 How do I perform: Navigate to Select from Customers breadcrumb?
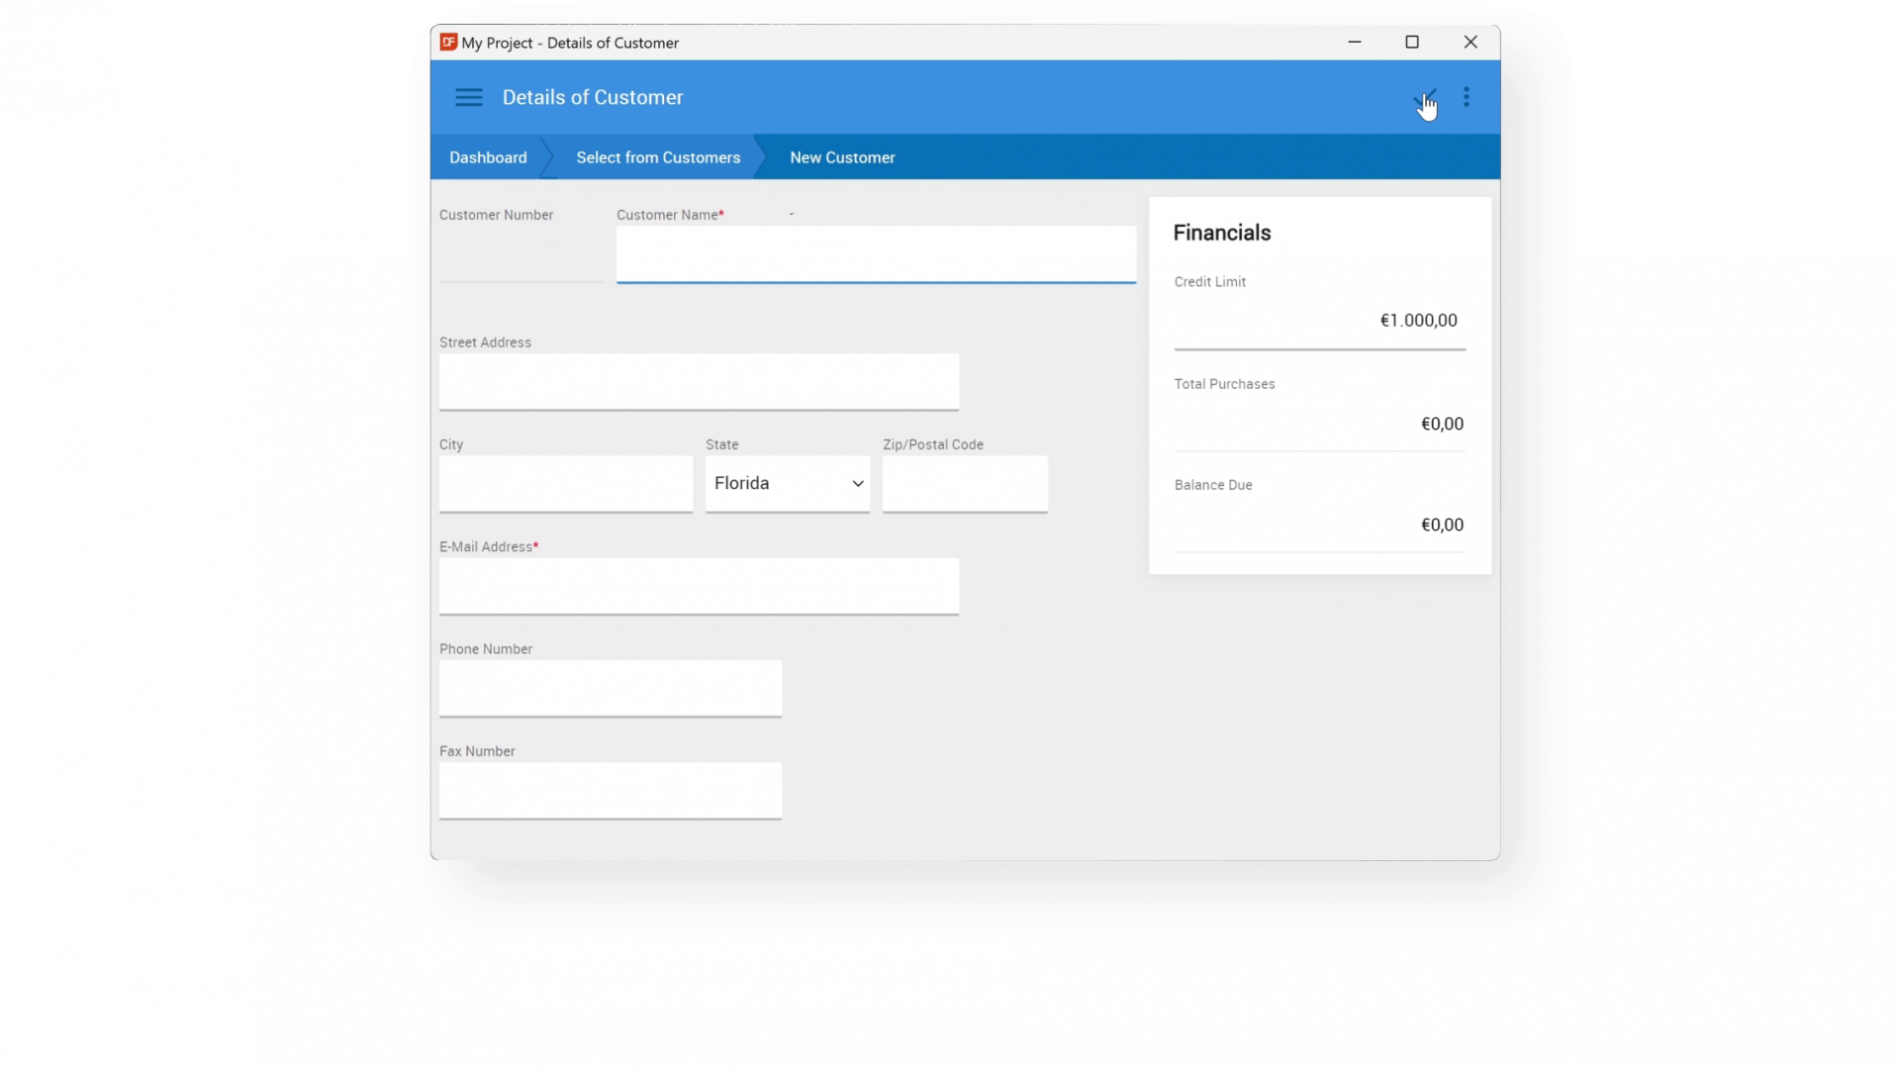658,158
